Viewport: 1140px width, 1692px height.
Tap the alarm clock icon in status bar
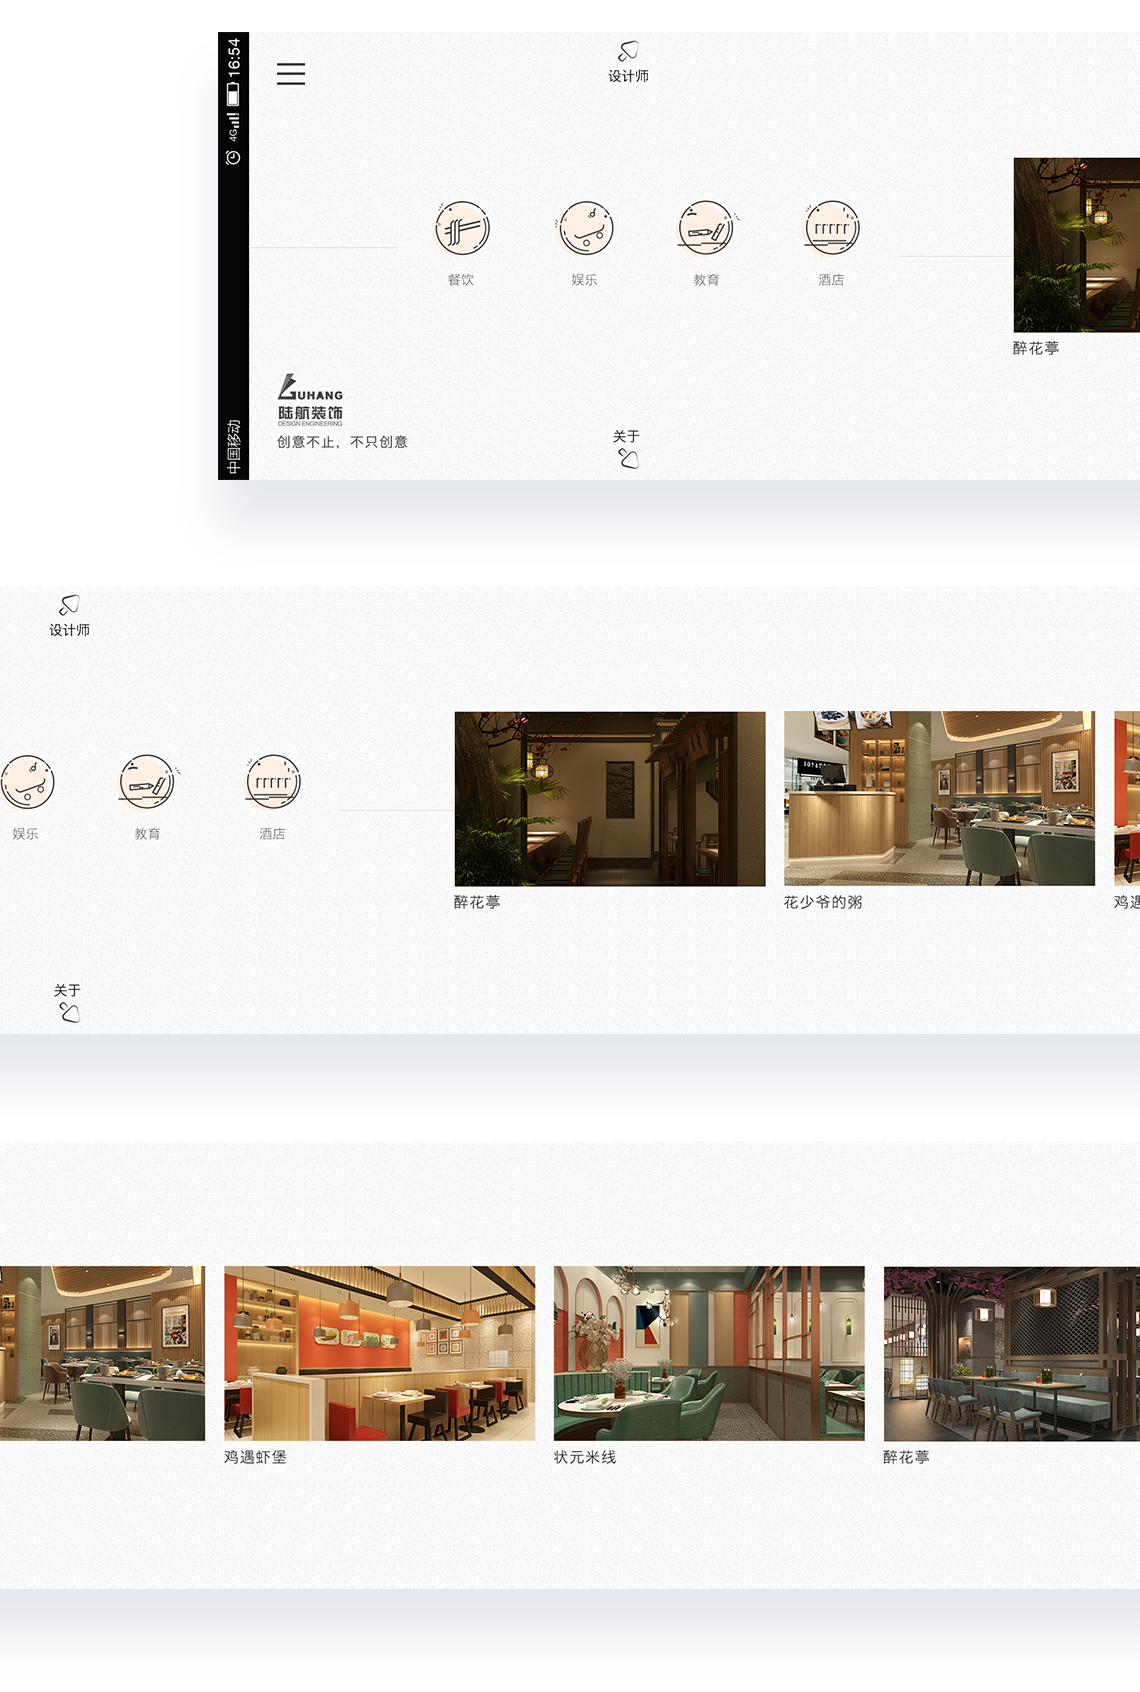point(233,158)
